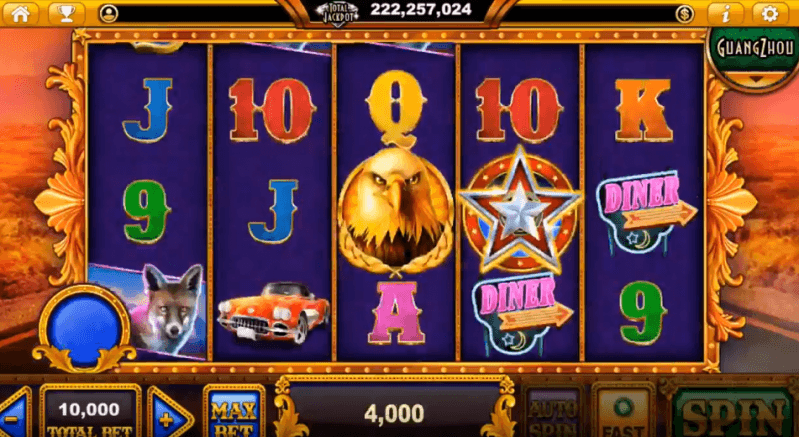Go to the home lobby icon
The image size is (799, 437).
(x=20, y=13)
